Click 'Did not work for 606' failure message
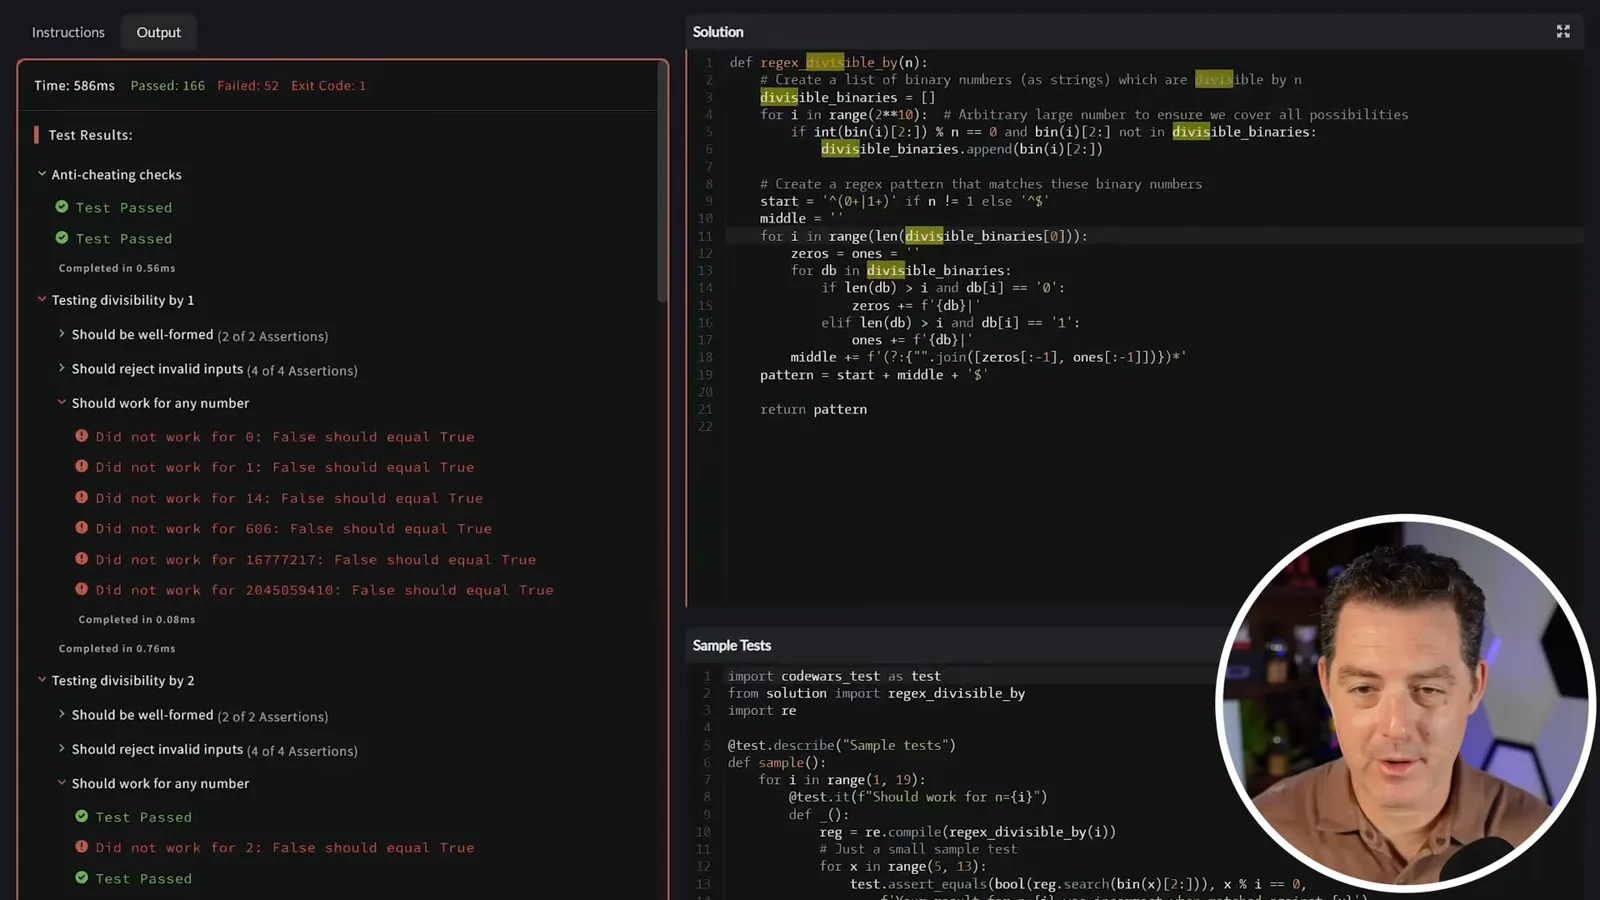 coord(294,529)
